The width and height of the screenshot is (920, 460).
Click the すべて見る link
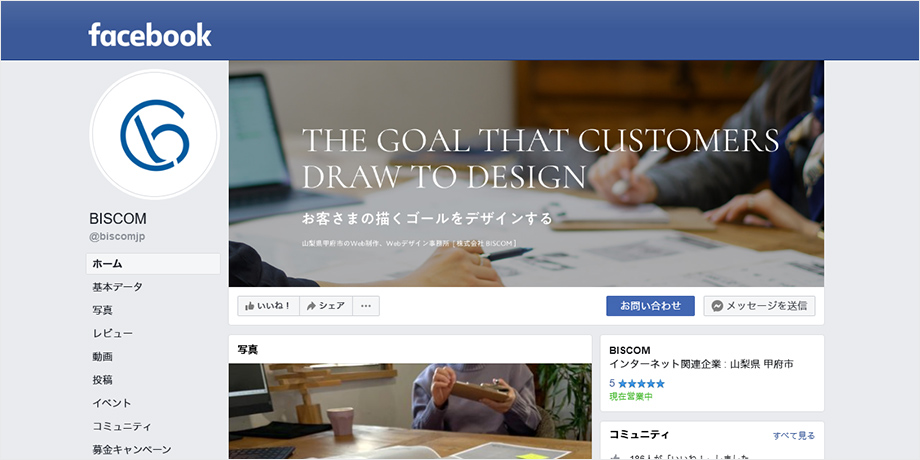tap(794, 435)
